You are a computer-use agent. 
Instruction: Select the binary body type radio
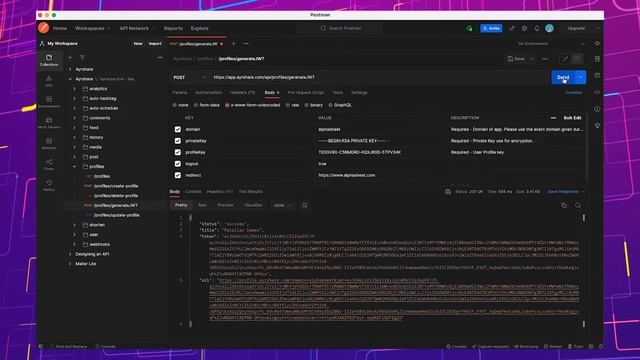coord(307,105)
